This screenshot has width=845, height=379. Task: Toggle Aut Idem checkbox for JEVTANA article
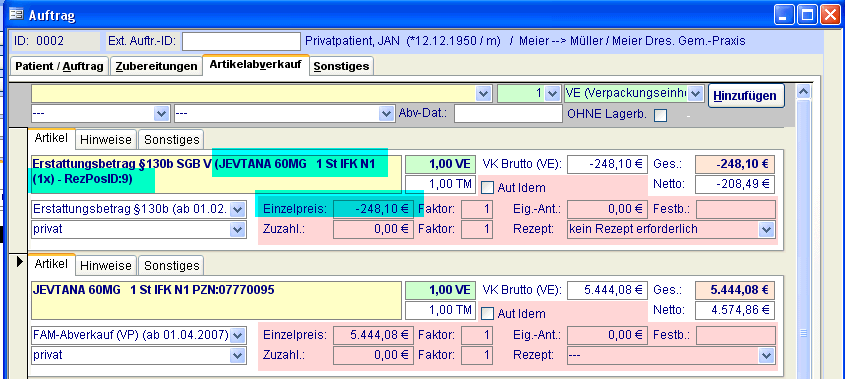pos(487,314)
